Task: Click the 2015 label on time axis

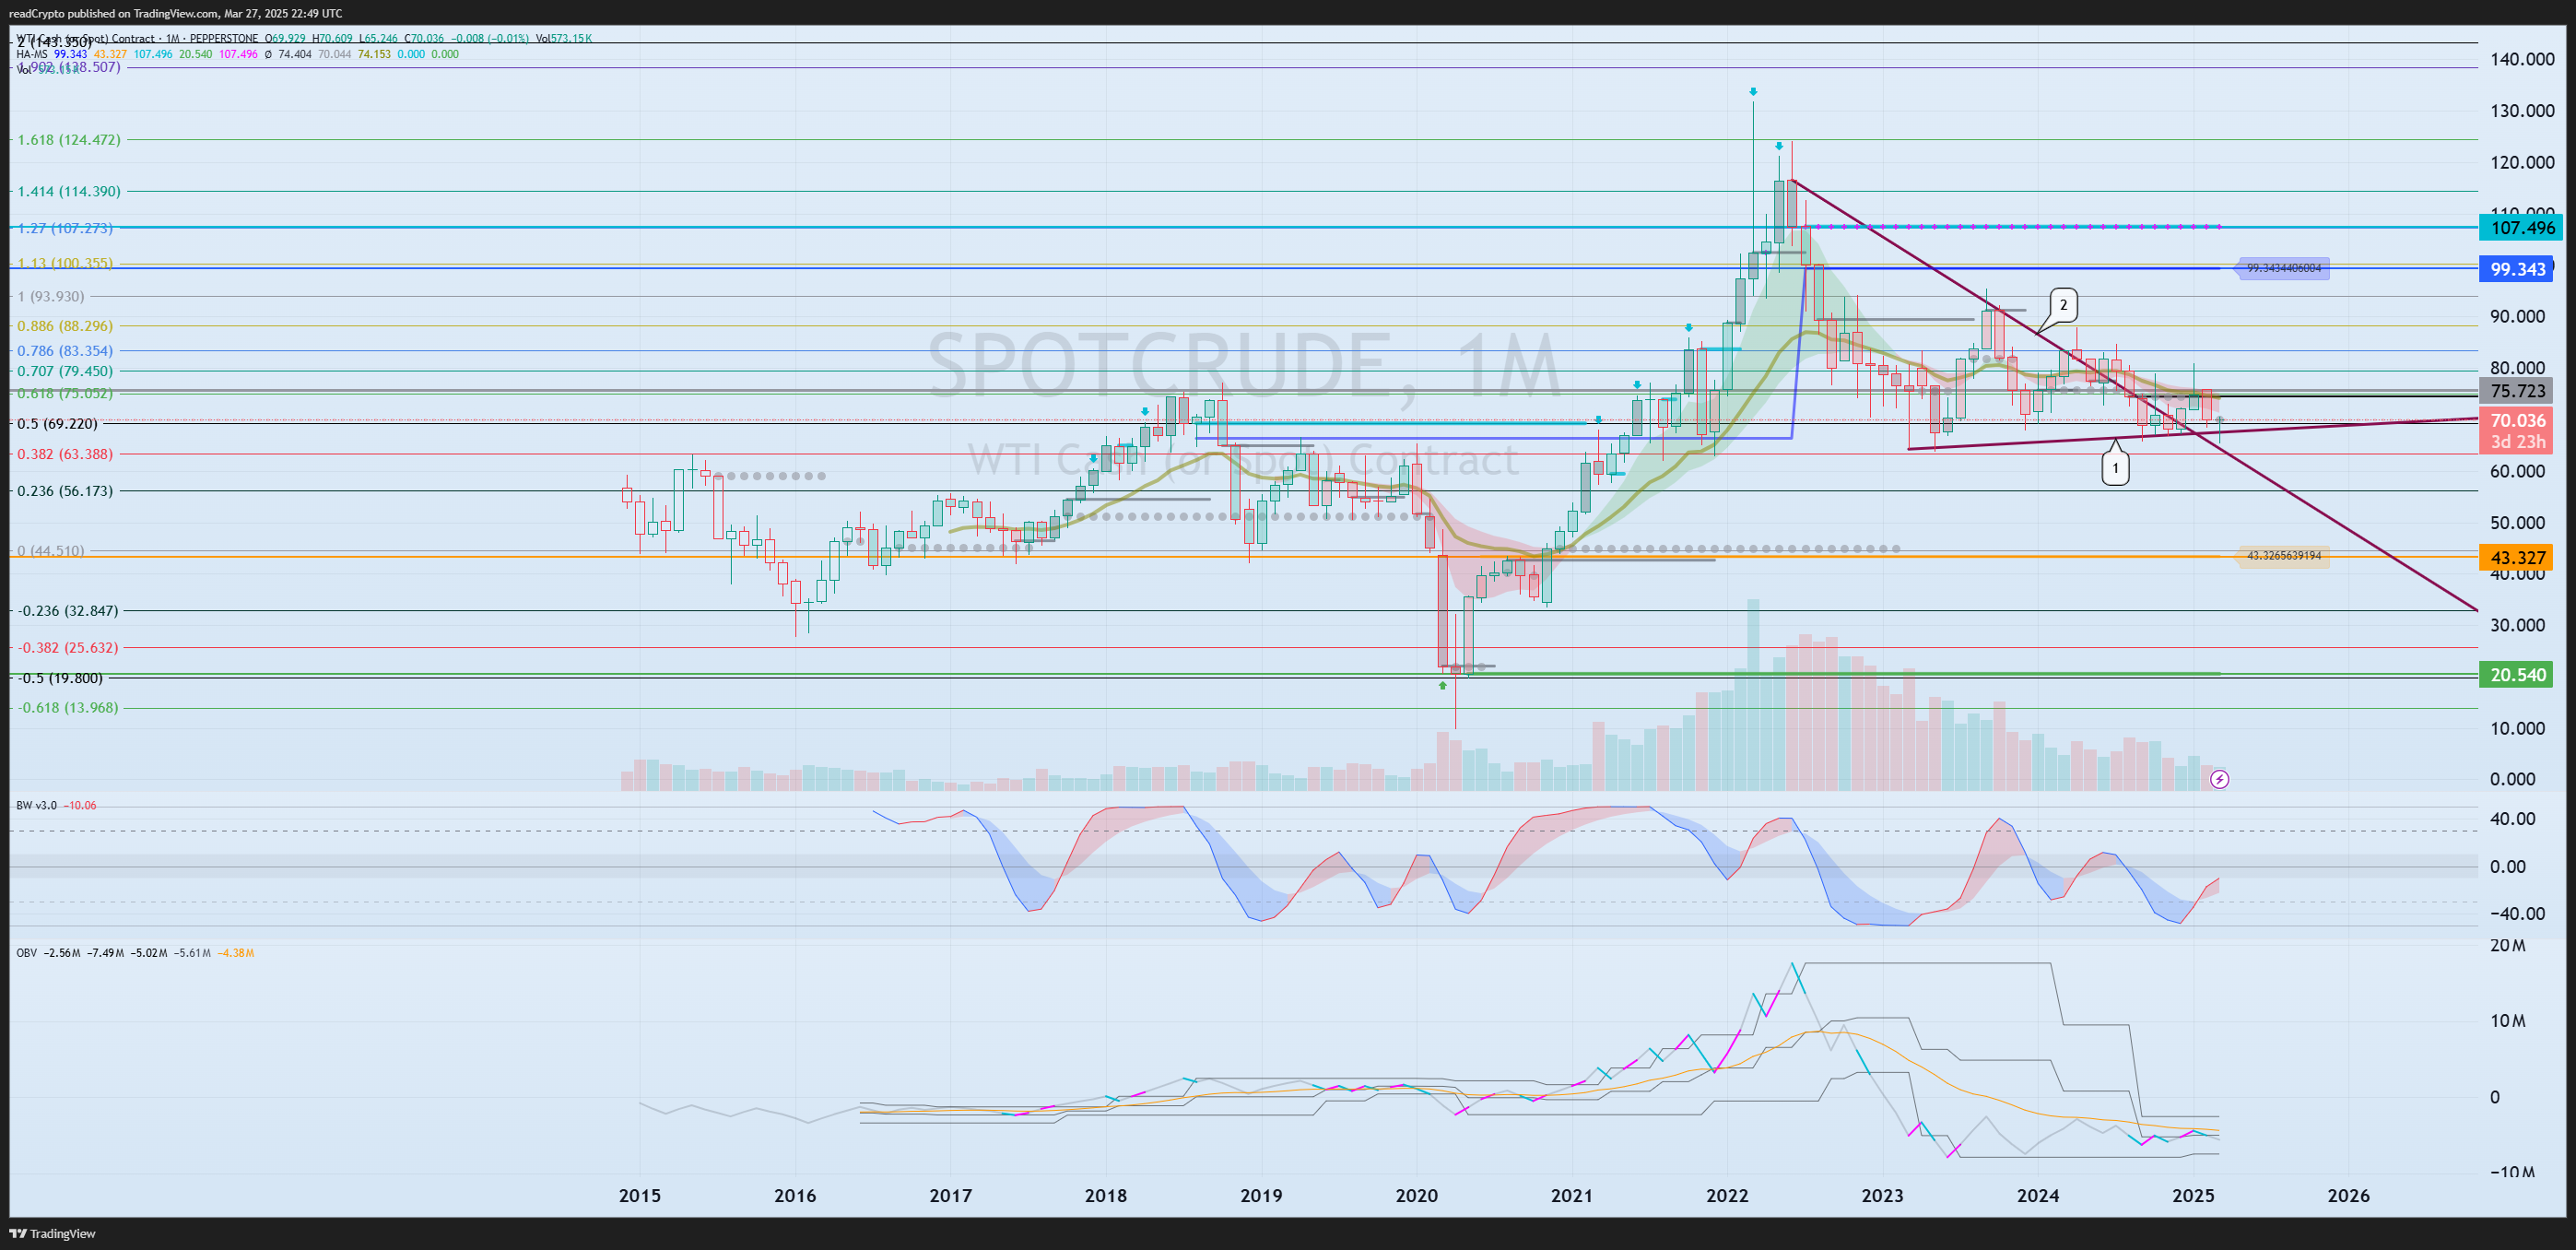Action: [x=640, y=1196]
